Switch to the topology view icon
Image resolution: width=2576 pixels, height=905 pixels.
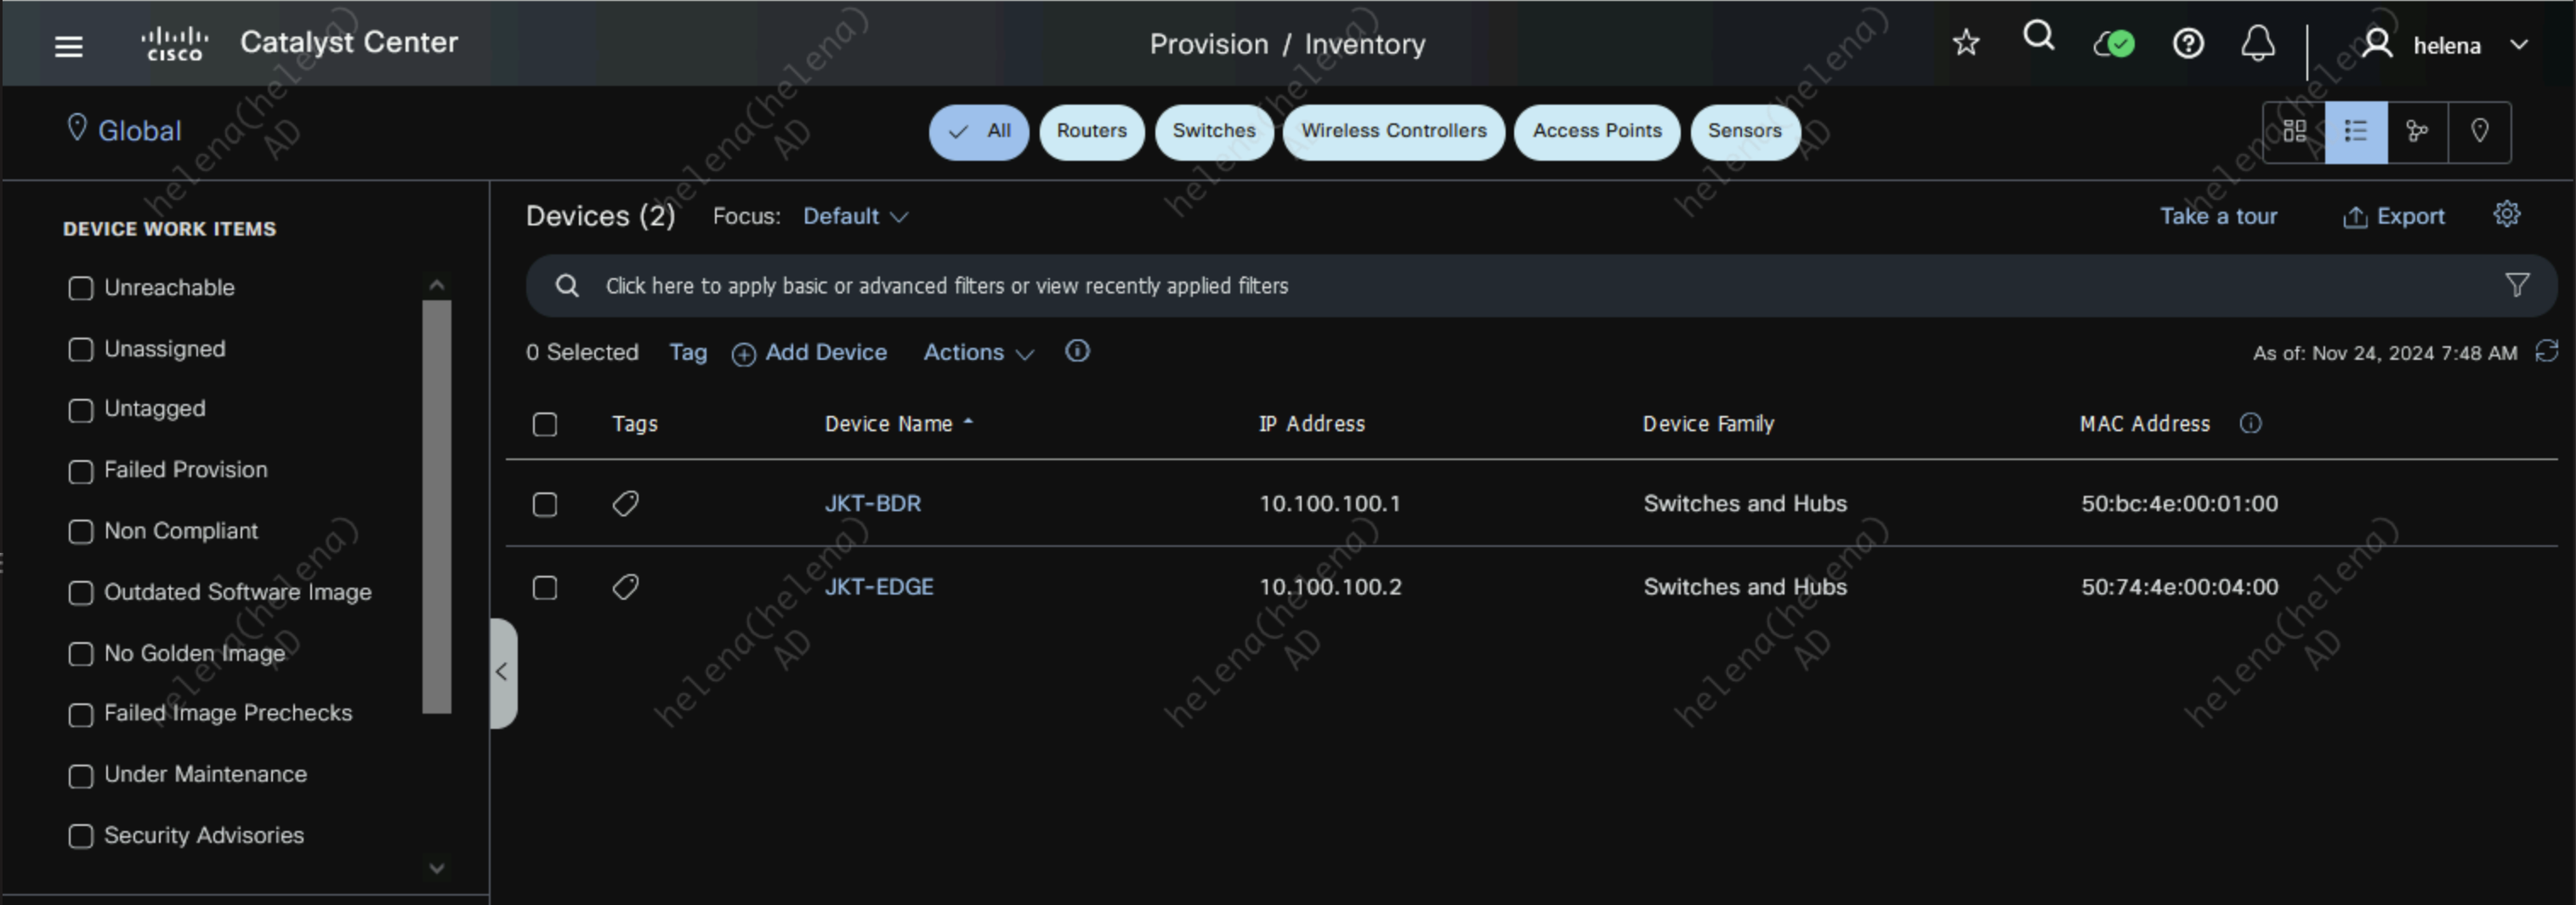(x=2417, y=131)
